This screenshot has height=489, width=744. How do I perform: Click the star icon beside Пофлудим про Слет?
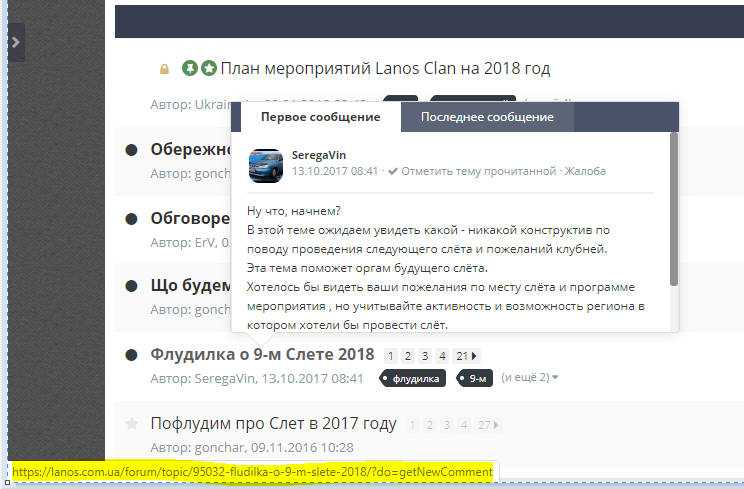coord(131,424)
